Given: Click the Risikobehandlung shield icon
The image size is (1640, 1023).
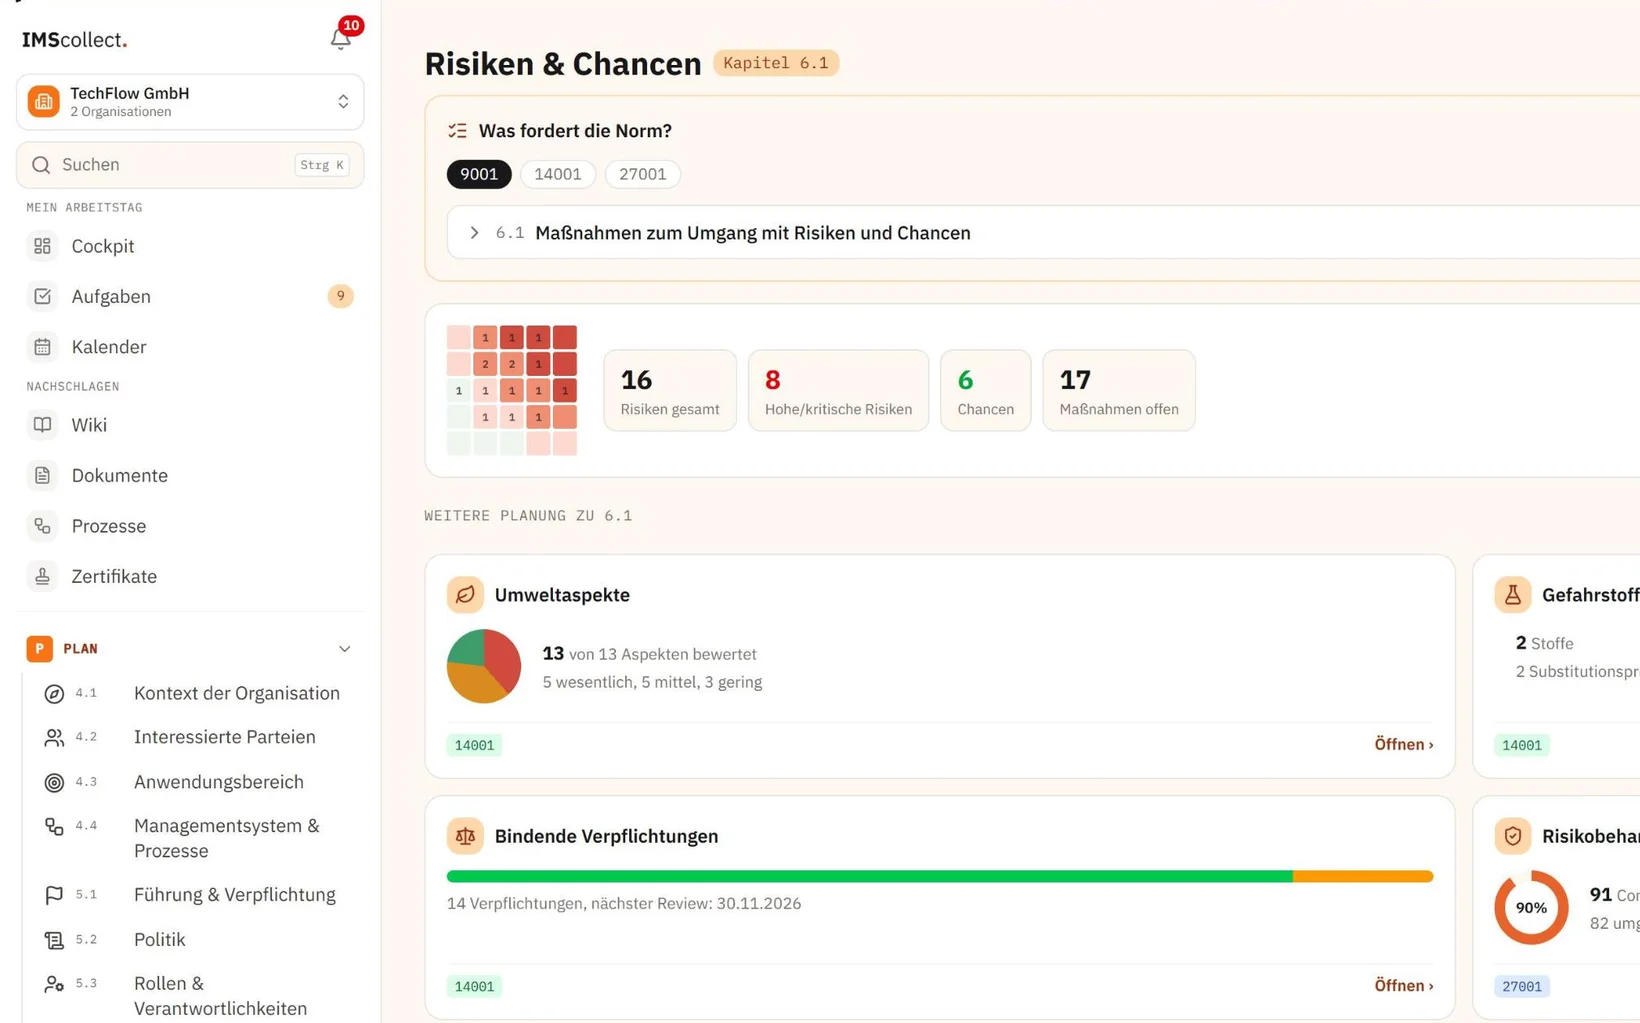Looking at the screenshot, I should click(1513, 836).
